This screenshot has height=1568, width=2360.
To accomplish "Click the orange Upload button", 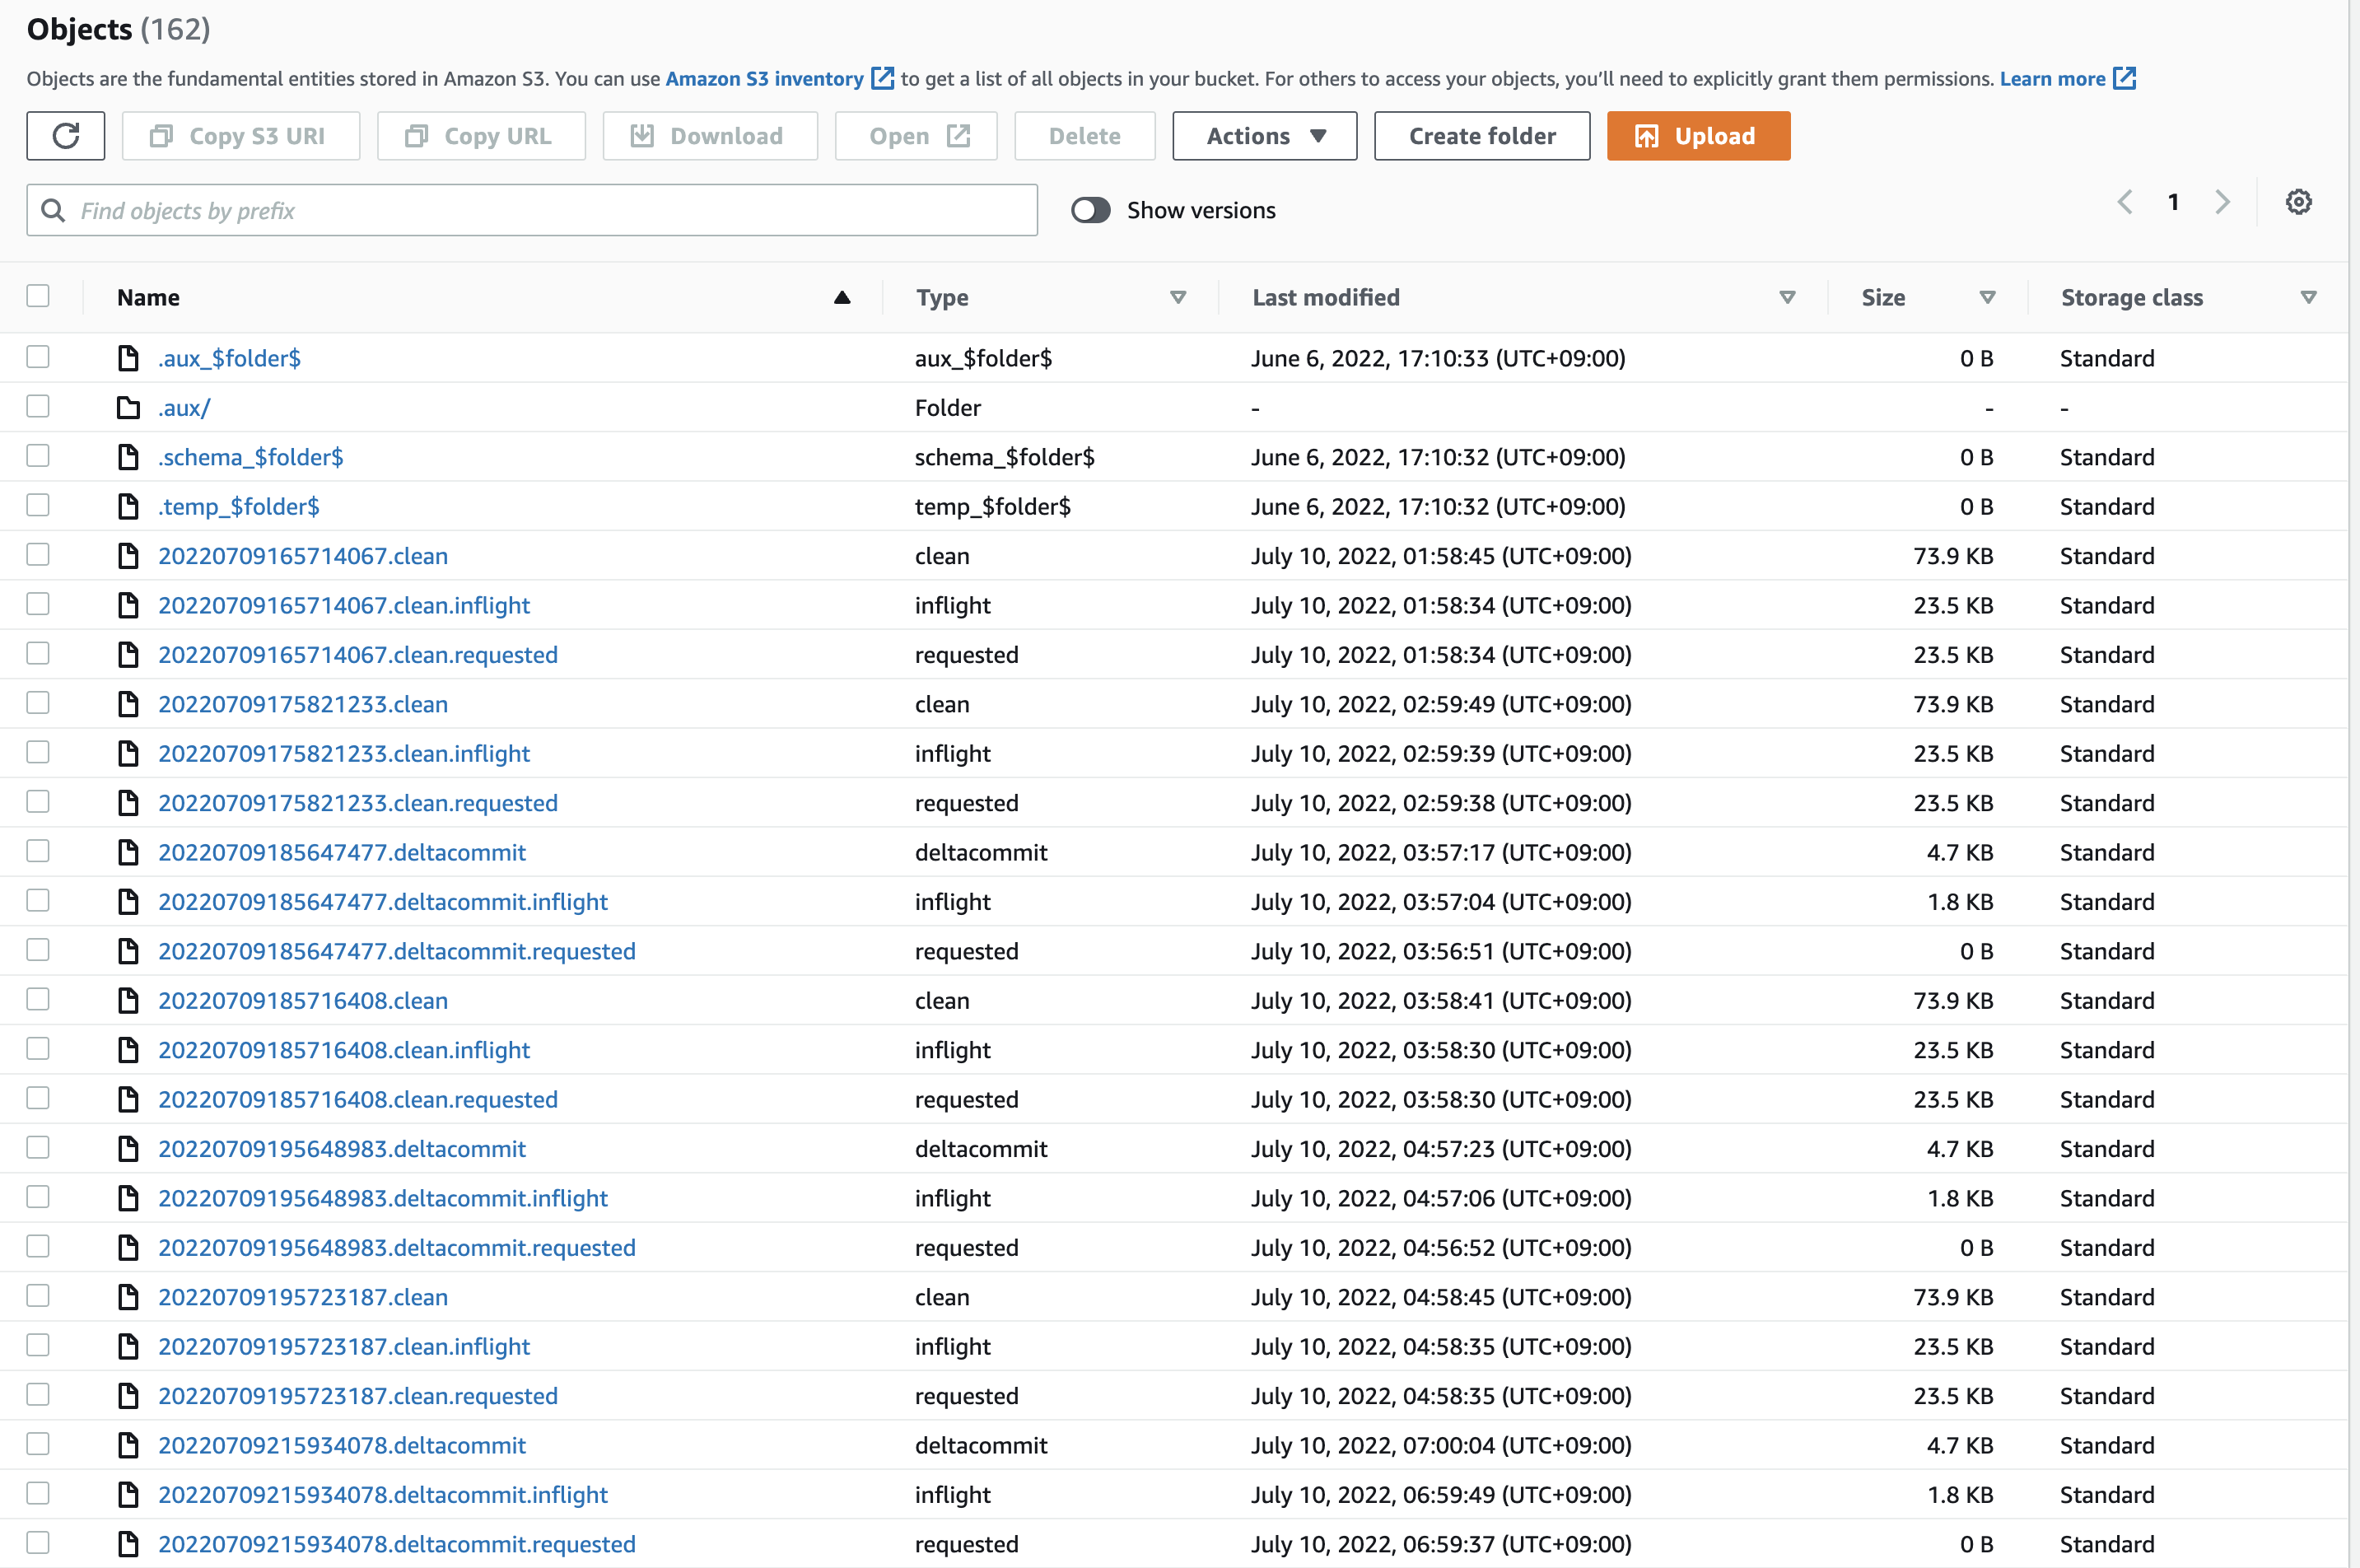I will (x=1698, y=136).
